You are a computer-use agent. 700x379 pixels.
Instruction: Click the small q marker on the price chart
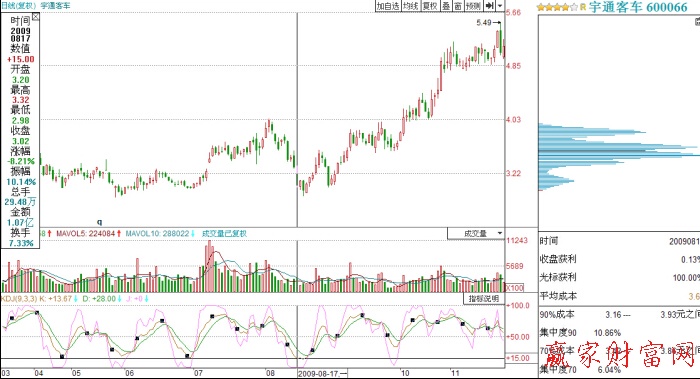tap(100, 222)
